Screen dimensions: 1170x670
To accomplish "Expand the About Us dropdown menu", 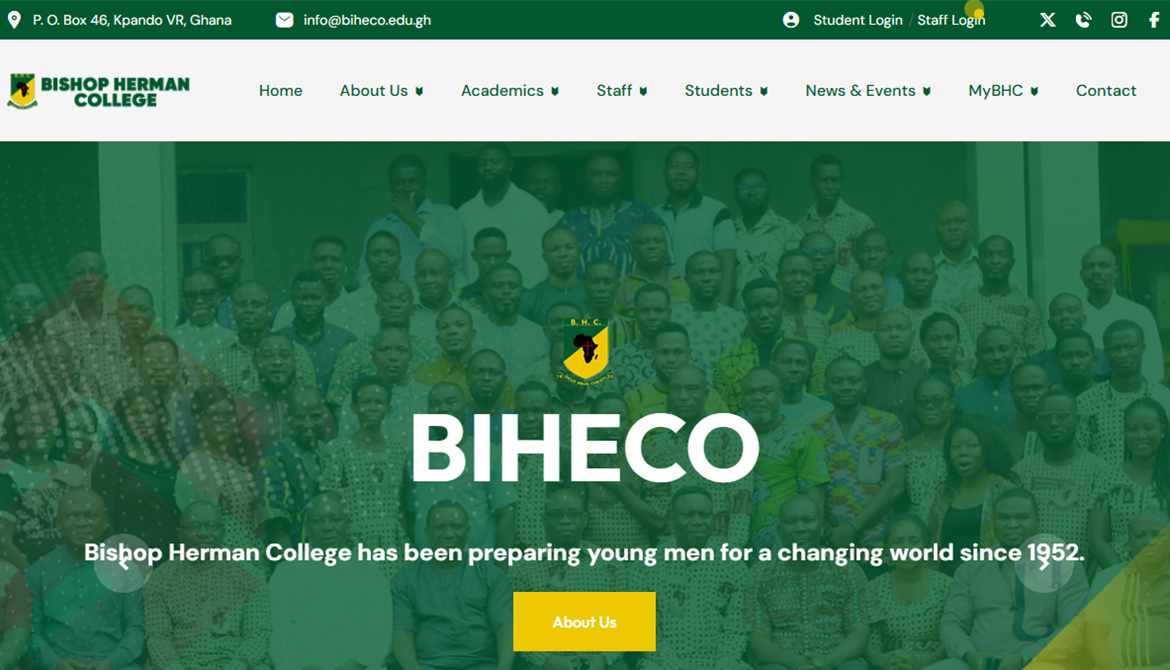I will (381, 91).
